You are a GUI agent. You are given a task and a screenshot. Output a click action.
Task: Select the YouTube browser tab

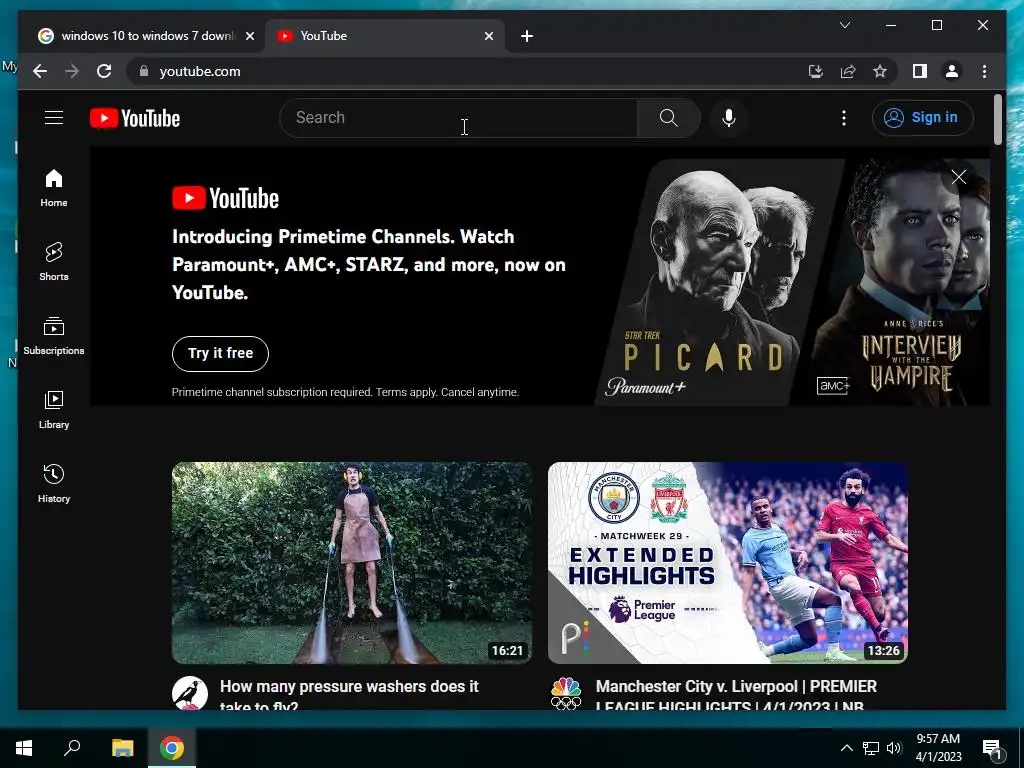point(385,36)
